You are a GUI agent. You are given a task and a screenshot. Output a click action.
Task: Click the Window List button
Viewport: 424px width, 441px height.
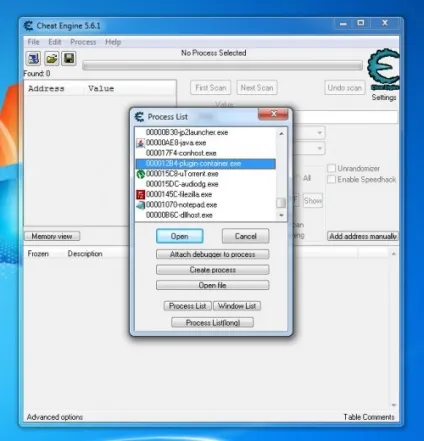[x=237, y=306]
